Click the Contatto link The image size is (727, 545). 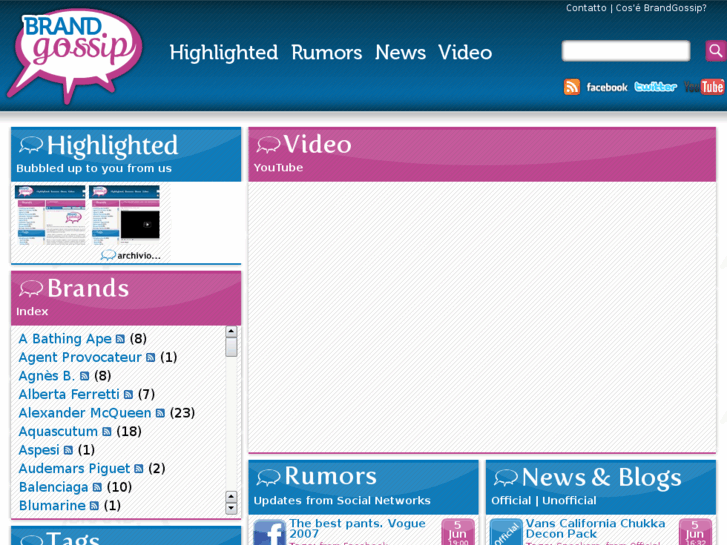586,8
